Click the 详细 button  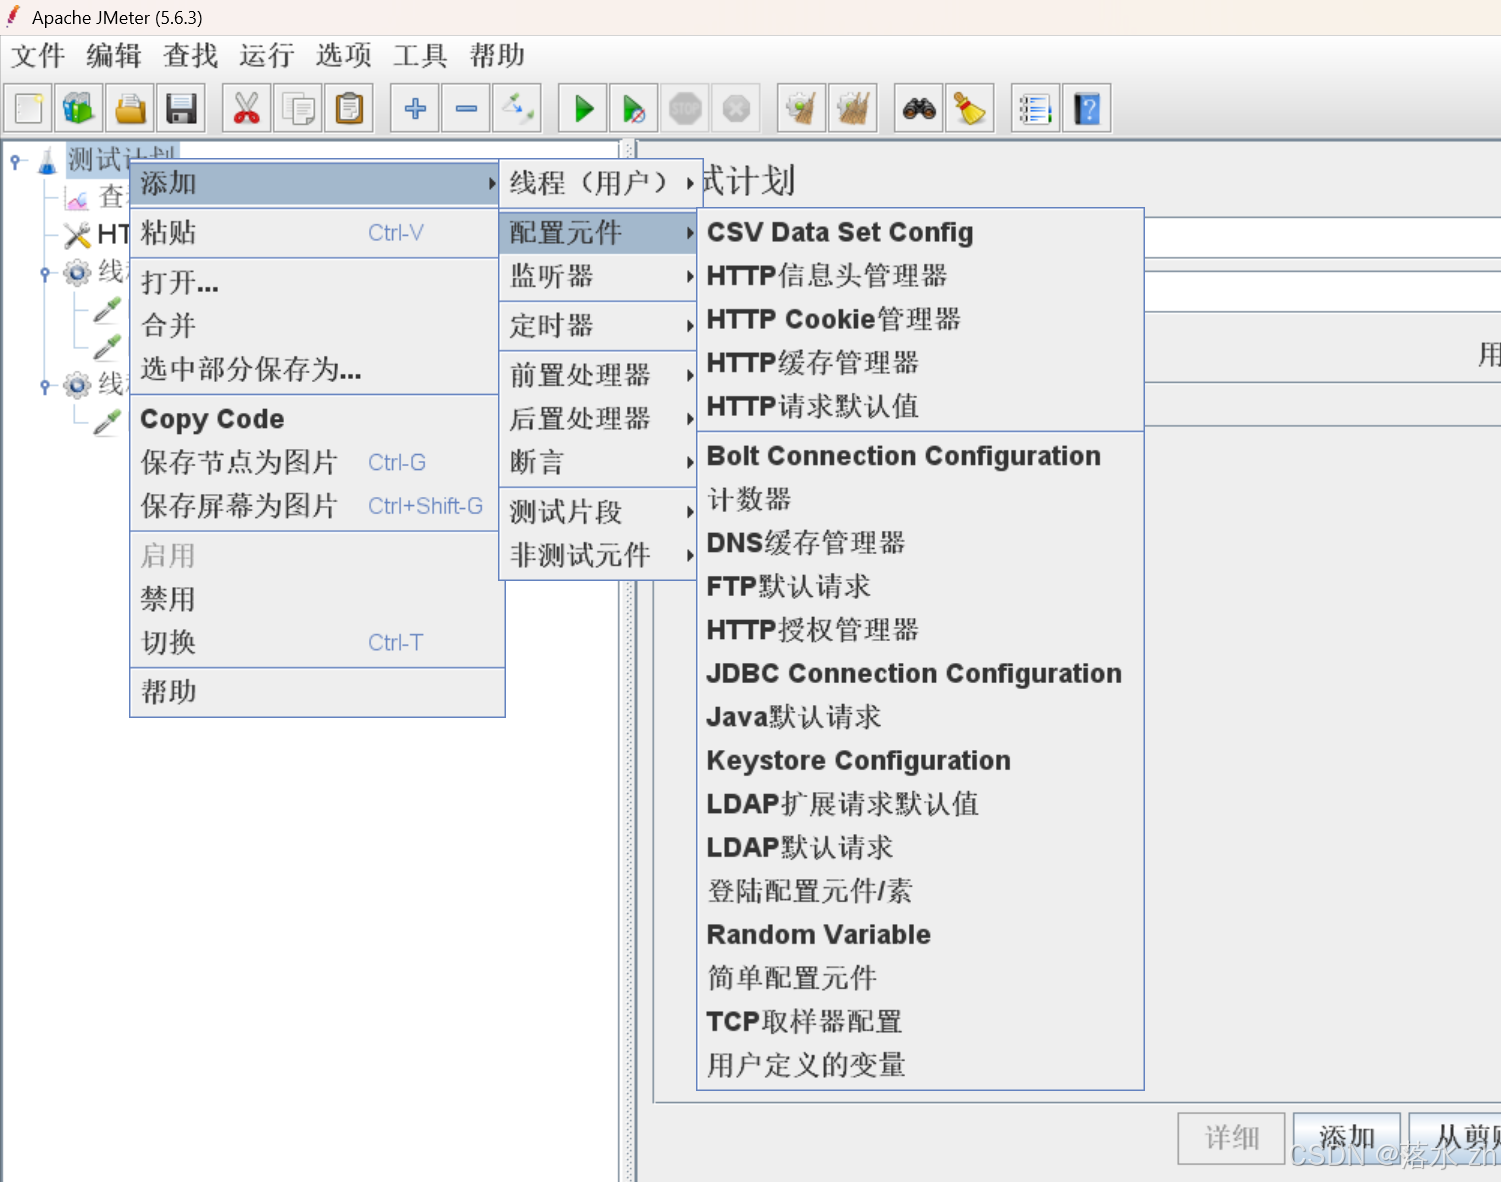click(x=1231, y=1138)
